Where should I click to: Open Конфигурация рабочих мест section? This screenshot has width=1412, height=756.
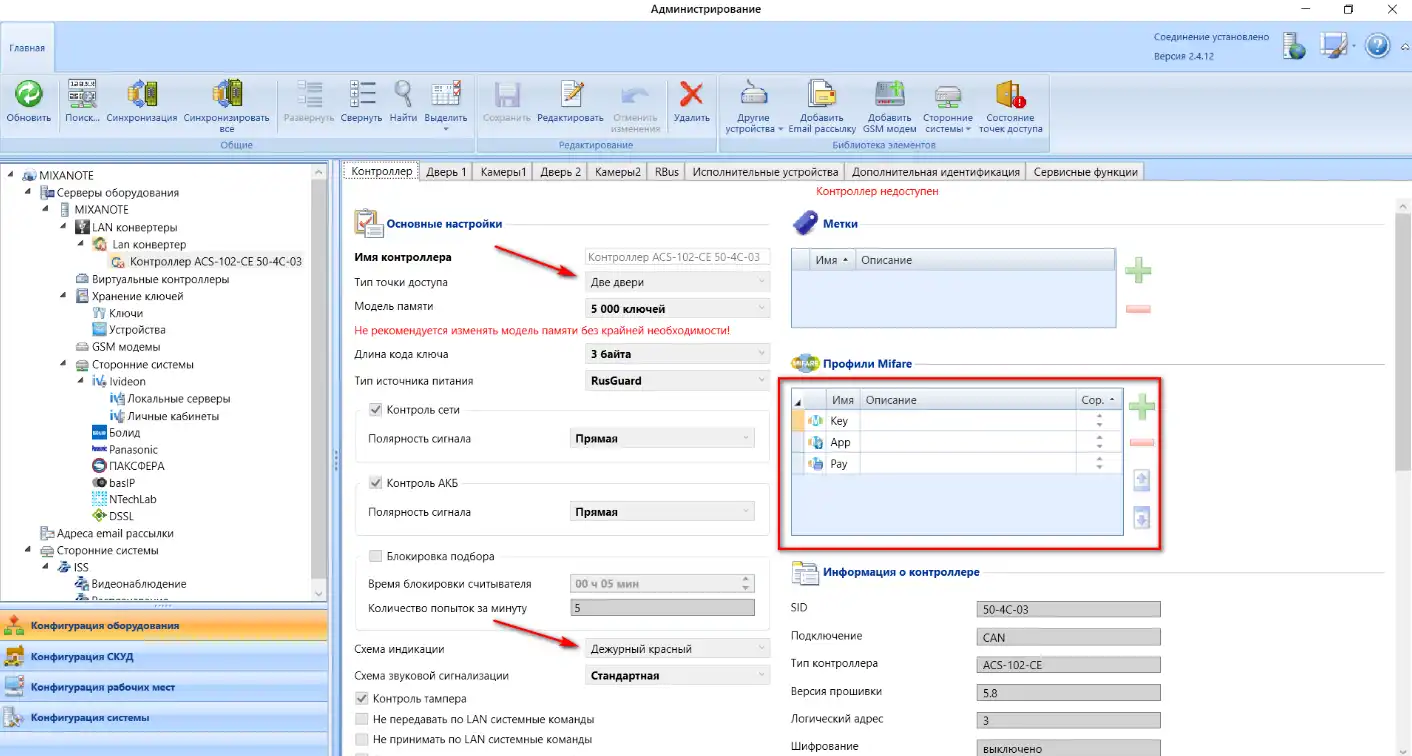(x=164, y=687)
